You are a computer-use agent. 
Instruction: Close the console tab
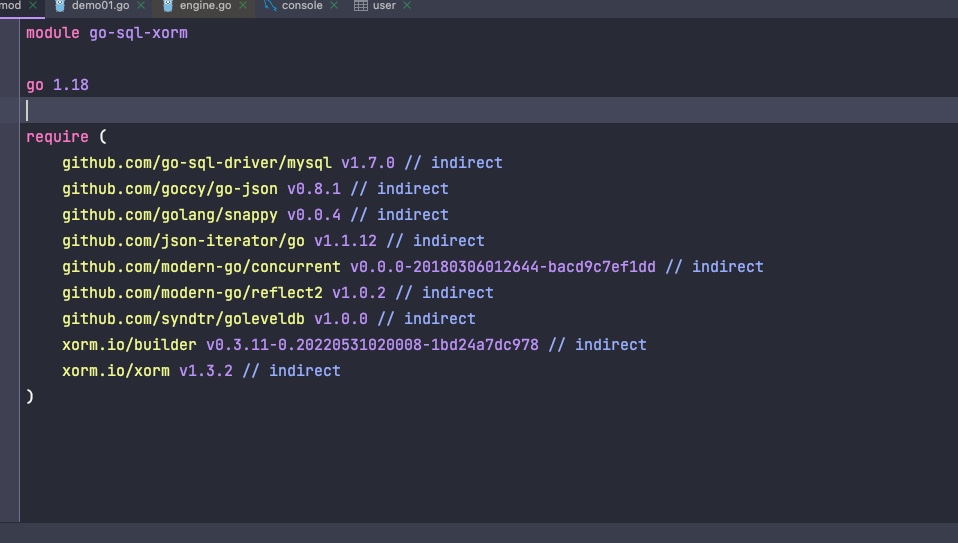pos(334,5)
